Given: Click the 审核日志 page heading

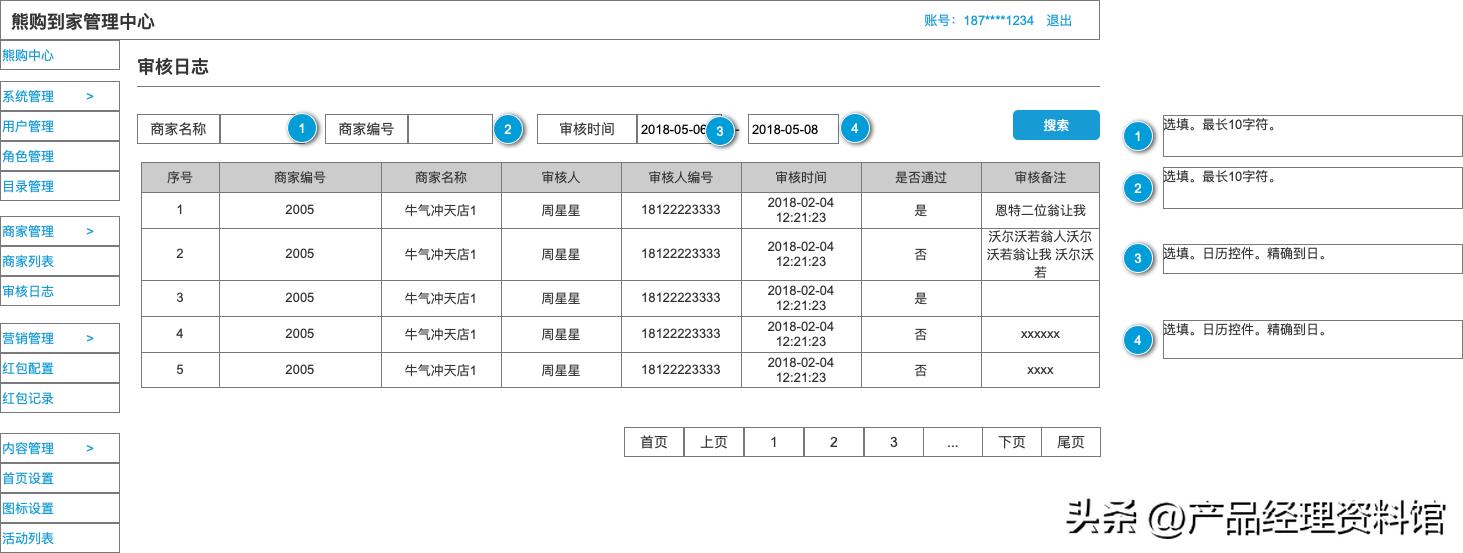Looking at the screenshot, I should pos(173,67).
